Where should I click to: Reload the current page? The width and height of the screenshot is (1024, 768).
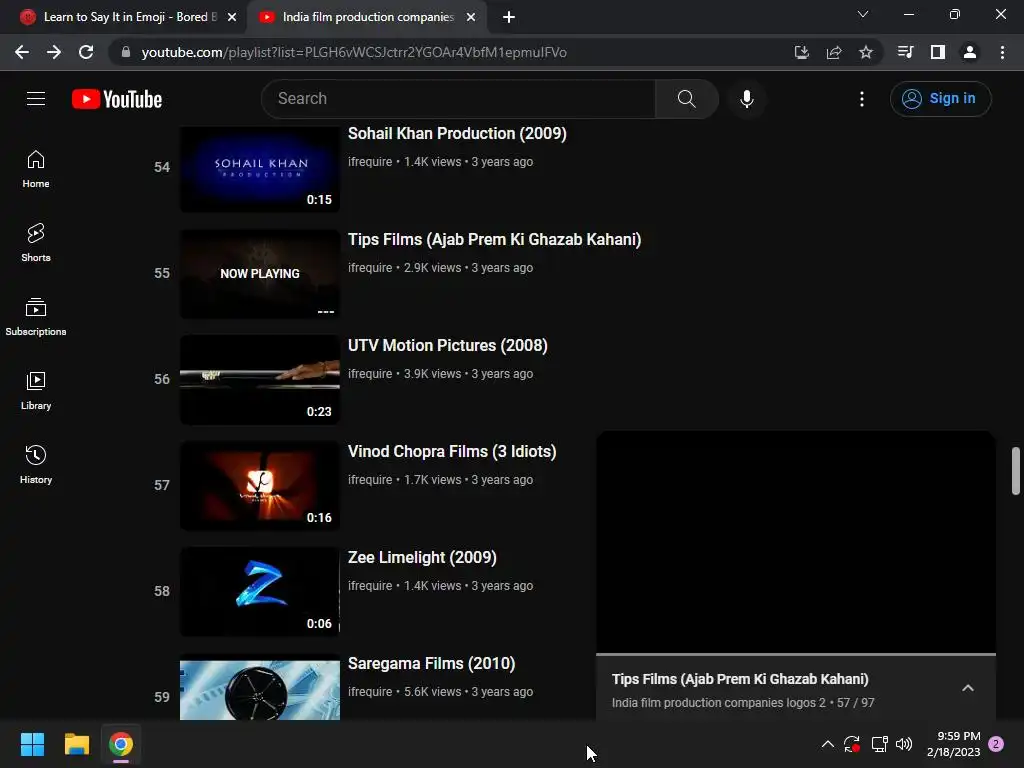(86, 52)
